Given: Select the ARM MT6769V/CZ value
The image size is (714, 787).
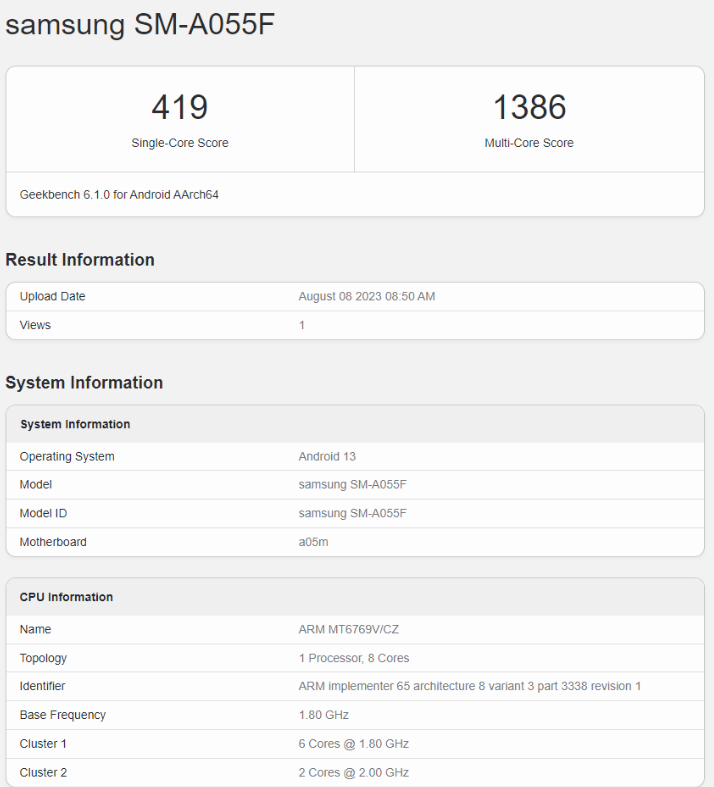Looking at the screenshot, I should click(349, 629).
